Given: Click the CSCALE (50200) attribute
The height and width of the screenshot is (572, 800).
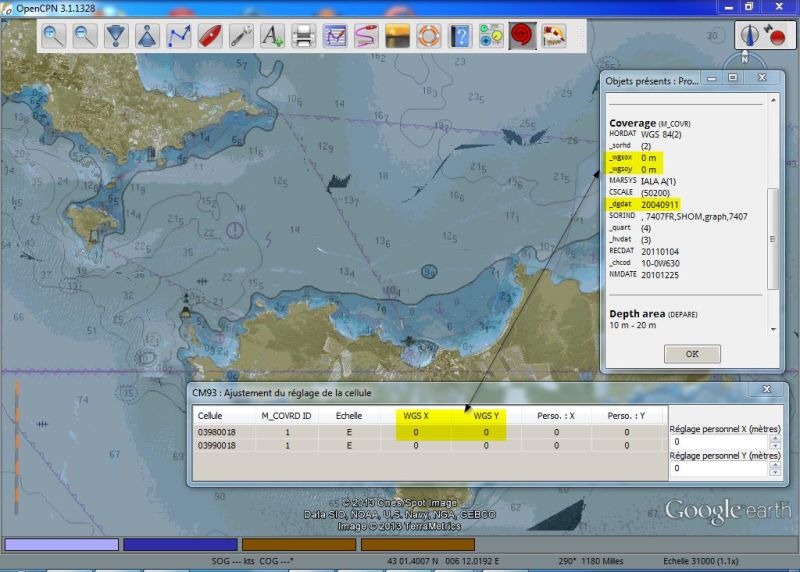Looking at the screenshot, I should point(639,192).
